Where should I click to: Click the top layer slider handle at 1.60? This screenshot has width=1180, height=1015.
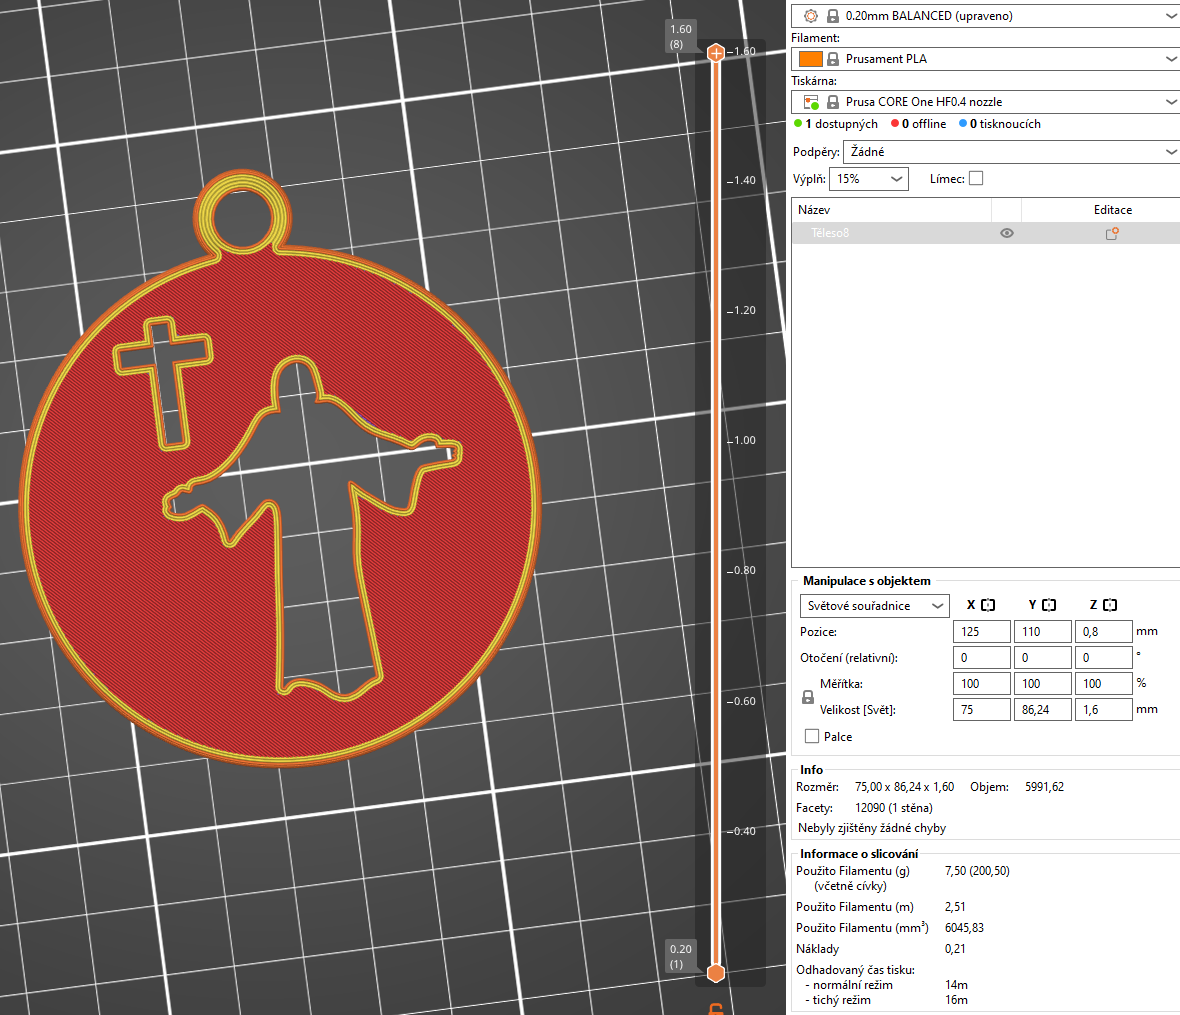[x=716, y=52]
